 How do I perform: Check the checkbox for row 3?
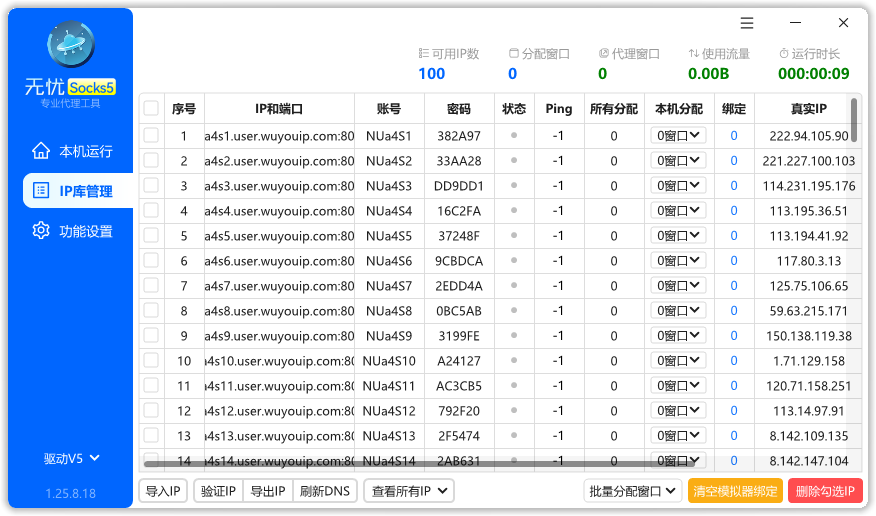151,186
